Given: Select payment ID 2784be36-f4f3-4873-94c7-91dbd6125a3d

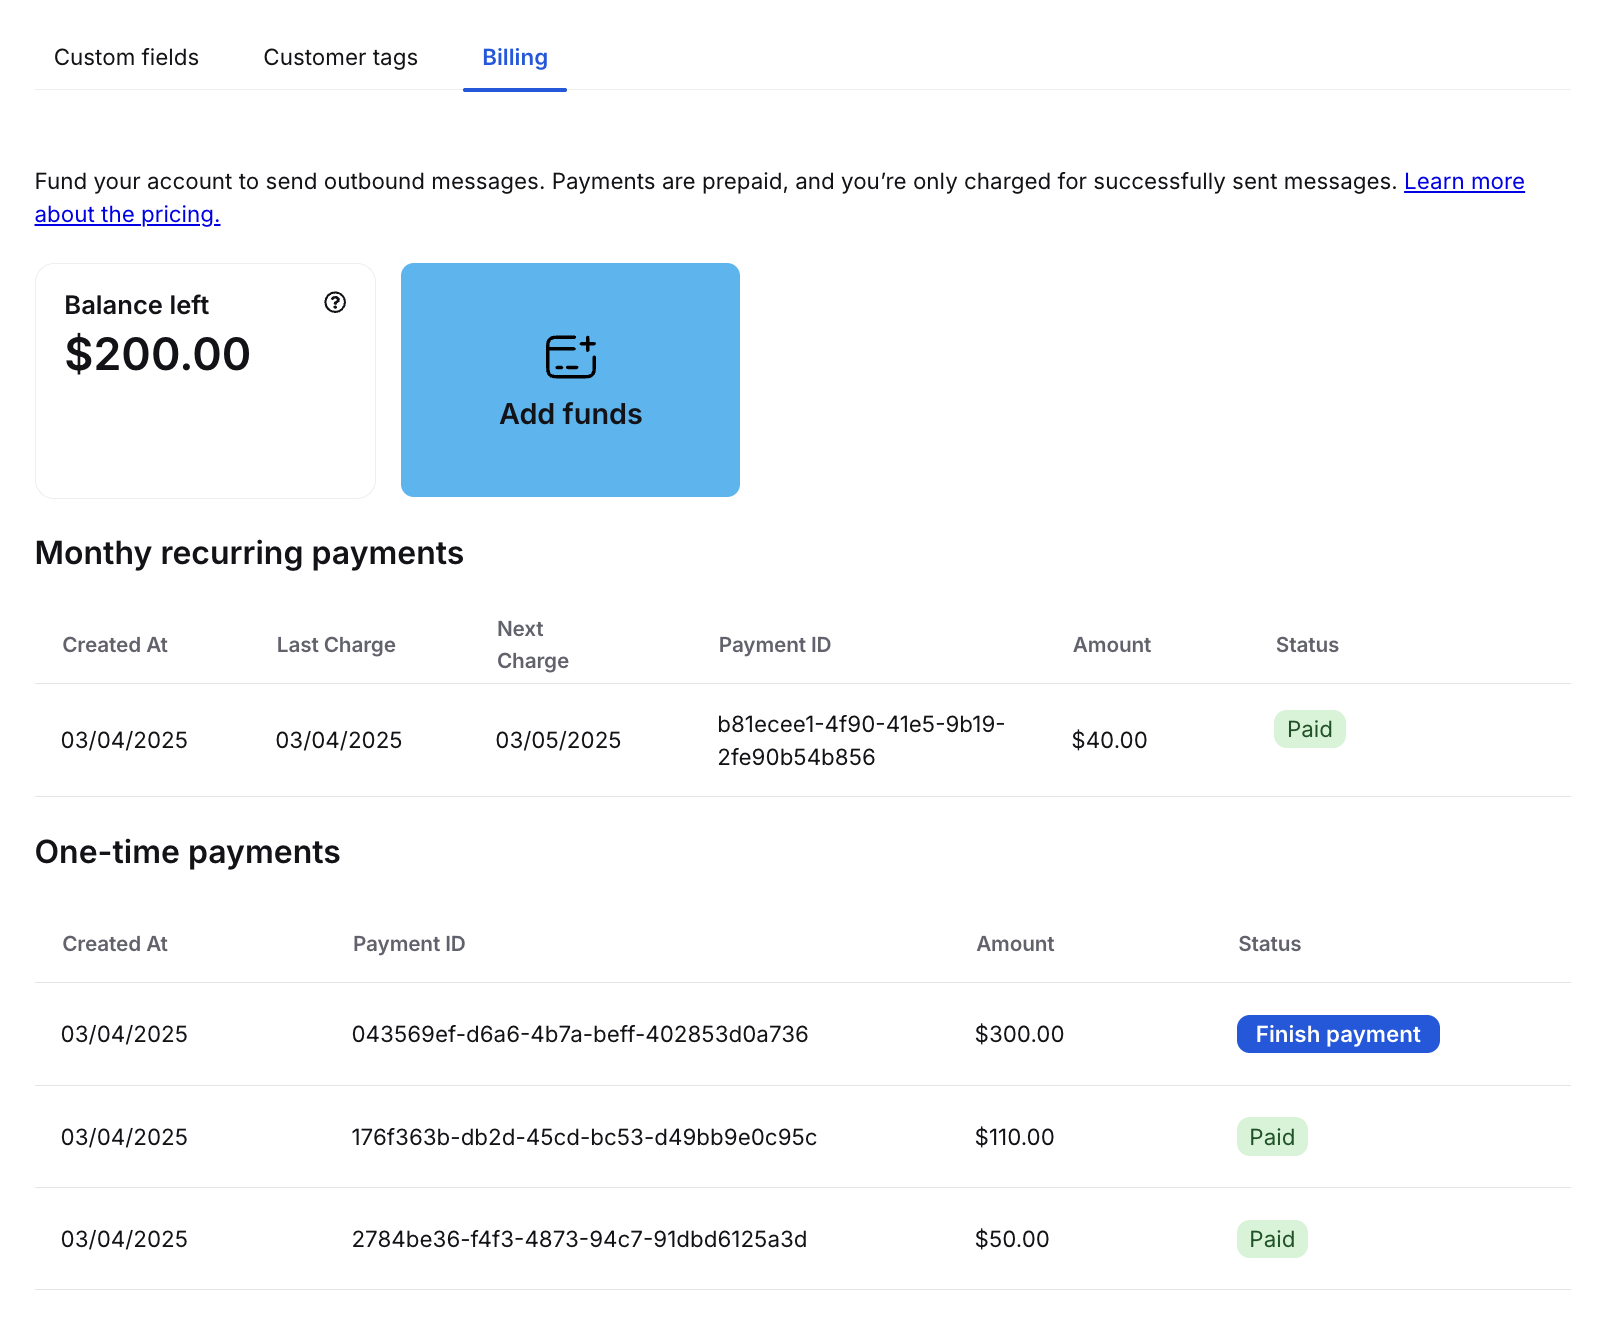Looking at the screenshot, I should (x=579, y=1239).
